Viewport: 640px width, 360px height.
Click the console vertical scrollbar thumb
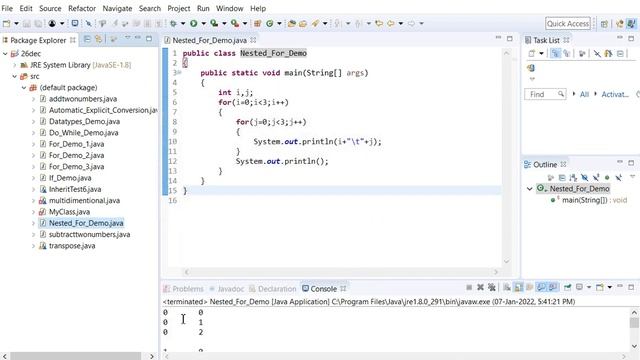634,323
